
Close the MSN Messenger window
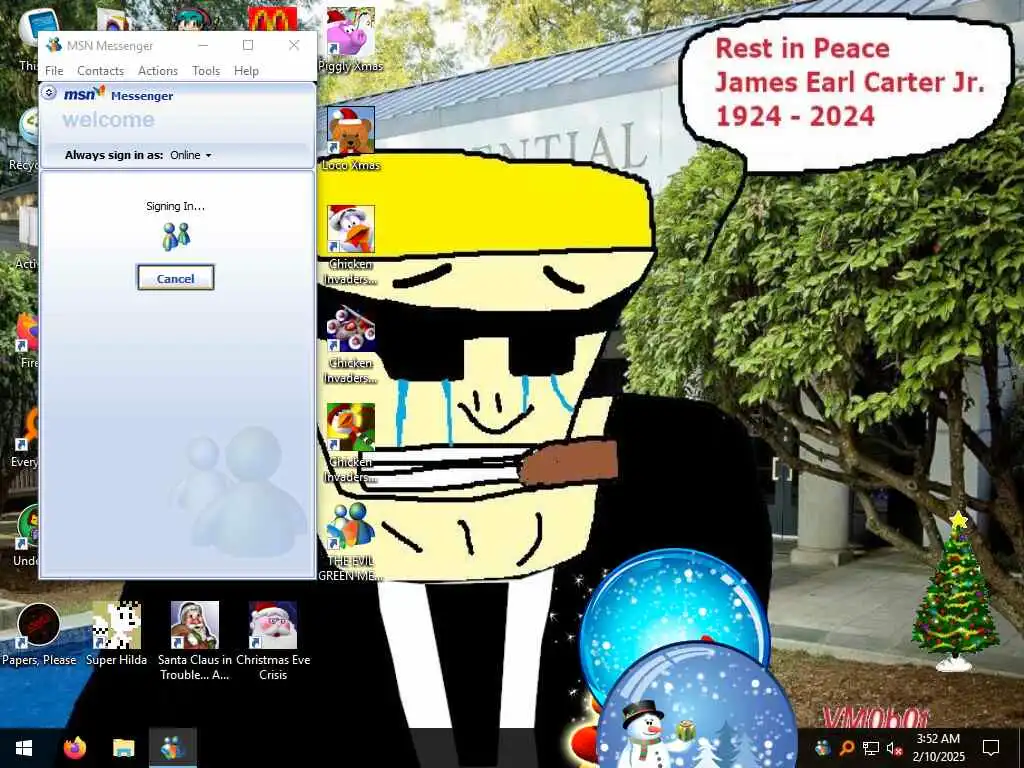point(294,45)
